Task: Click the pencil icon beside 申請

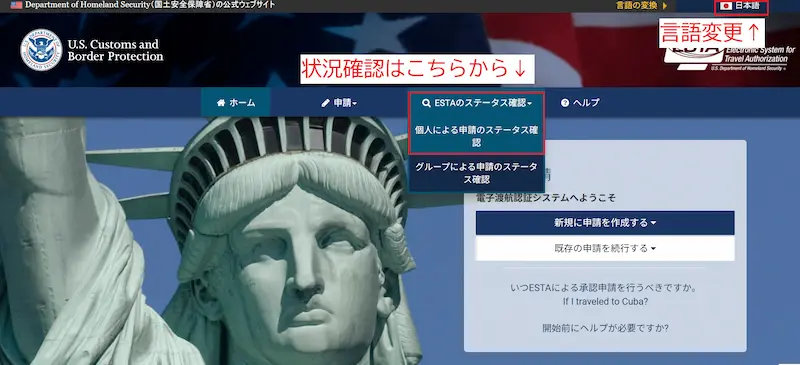Action: pyautogui.click(x=326, y=103)
